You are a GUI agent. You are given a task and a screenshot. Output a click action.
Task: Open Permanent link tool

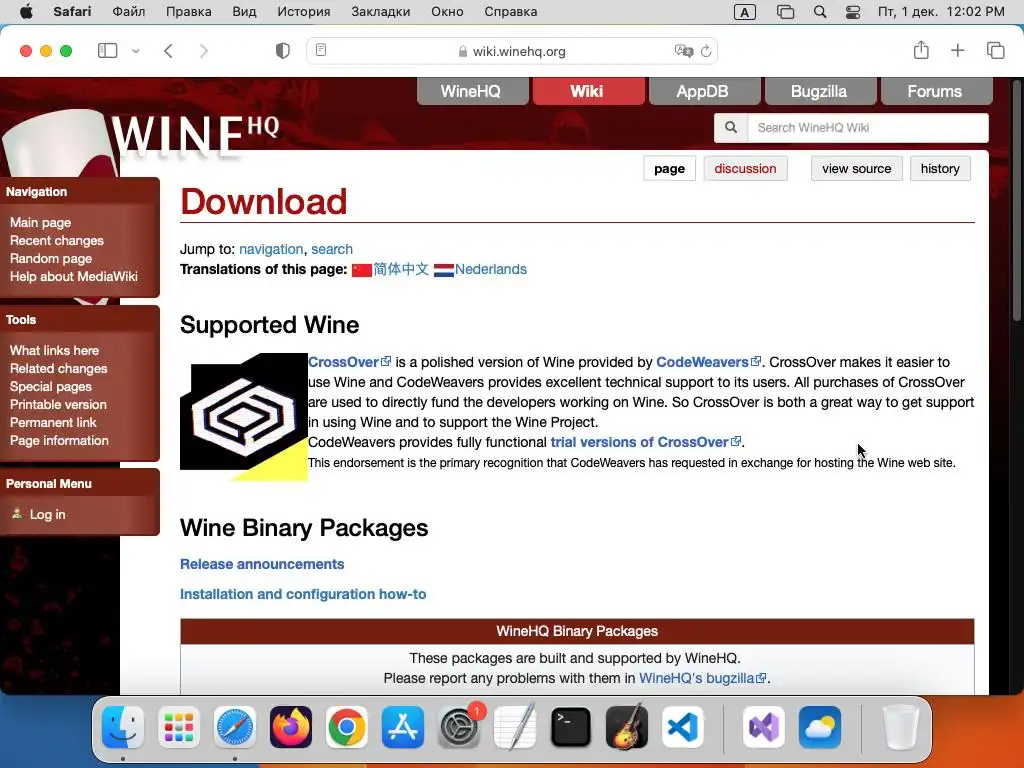[x=53, y=423]
